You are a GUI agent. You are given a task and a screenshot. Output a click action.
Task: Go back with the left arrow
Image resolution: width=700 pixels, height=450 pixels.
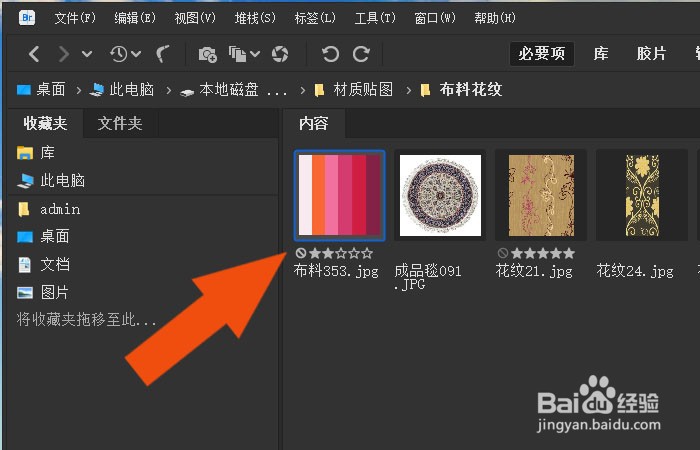click(34, 54)
